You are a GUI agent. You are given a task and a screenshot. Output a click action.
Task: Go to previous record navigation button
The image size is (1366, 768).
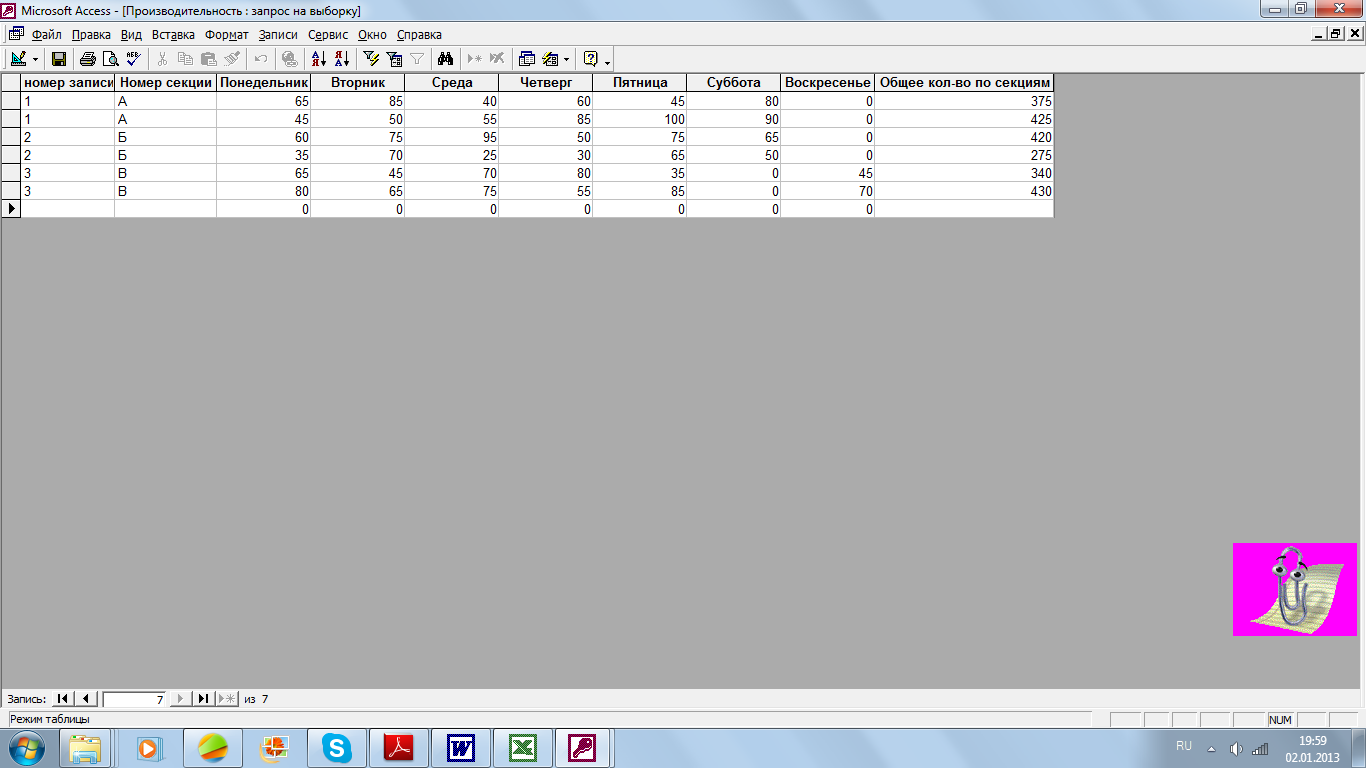click(85, 699)
